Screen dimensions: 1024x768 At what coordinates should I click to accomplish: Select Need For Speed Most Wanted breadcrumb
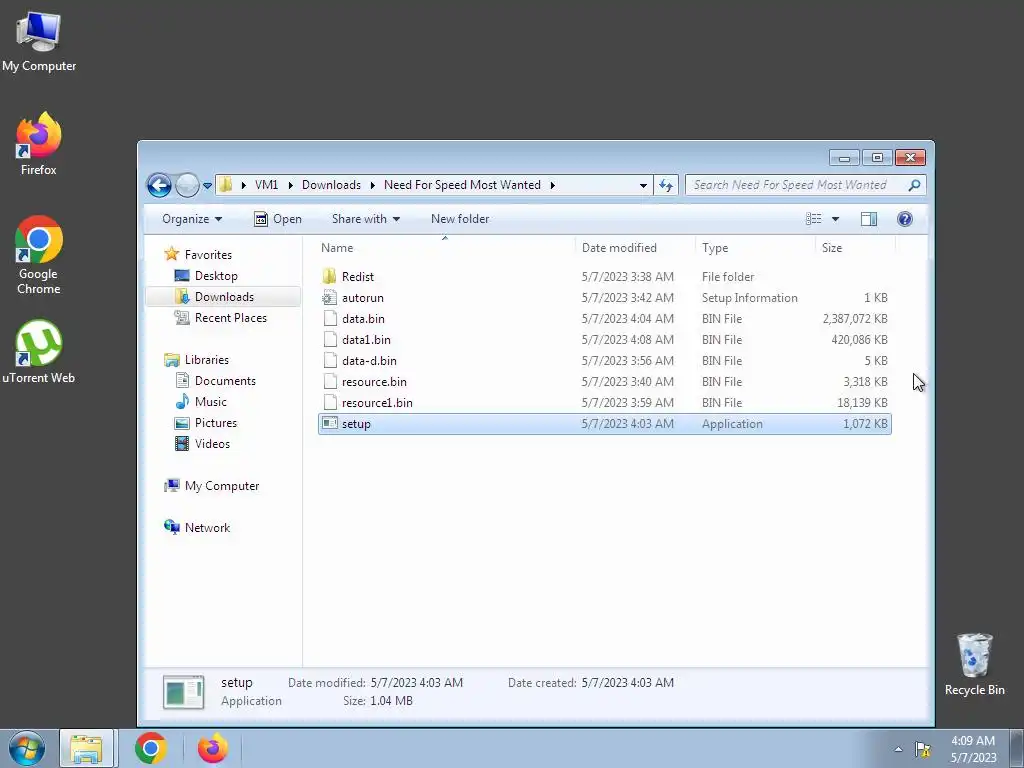462,185
